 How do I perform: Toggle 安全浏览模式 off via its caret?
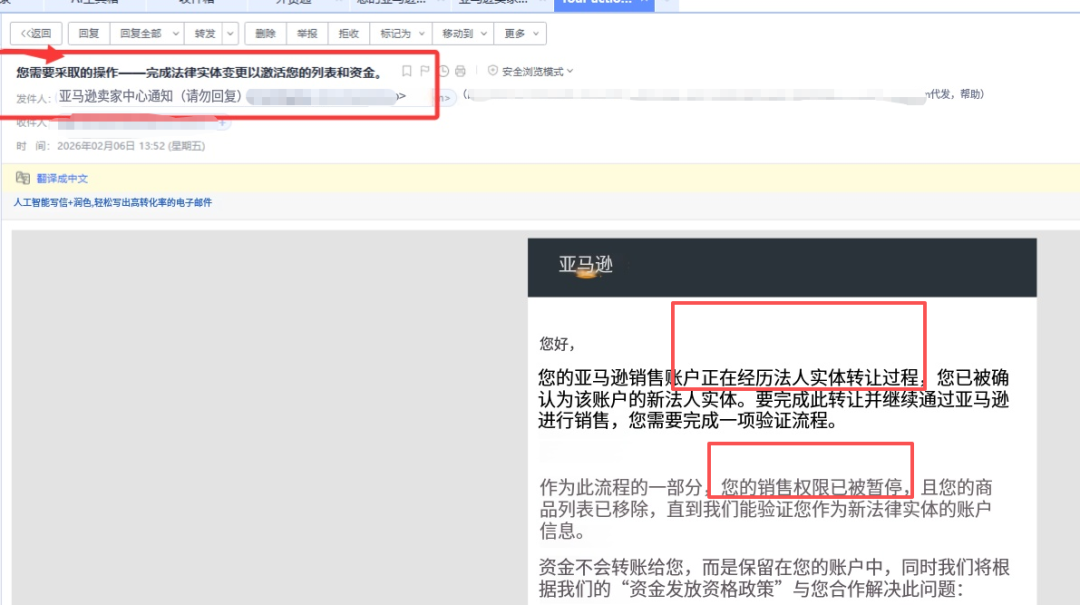(570, 70)
